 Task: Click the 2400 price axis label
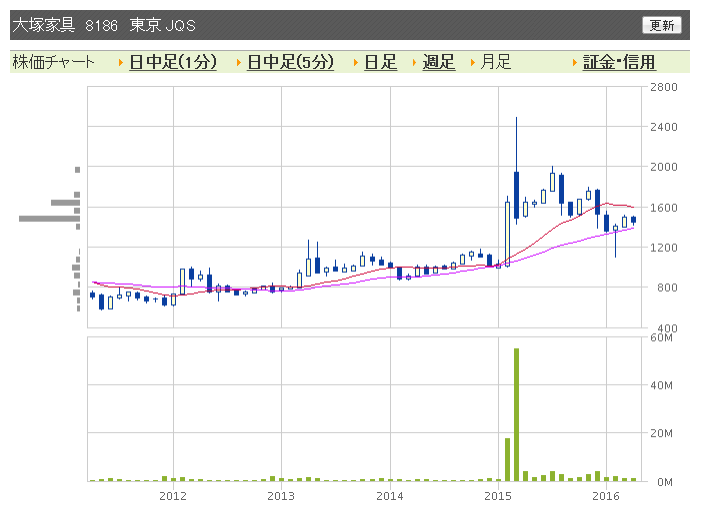point(663,127)
